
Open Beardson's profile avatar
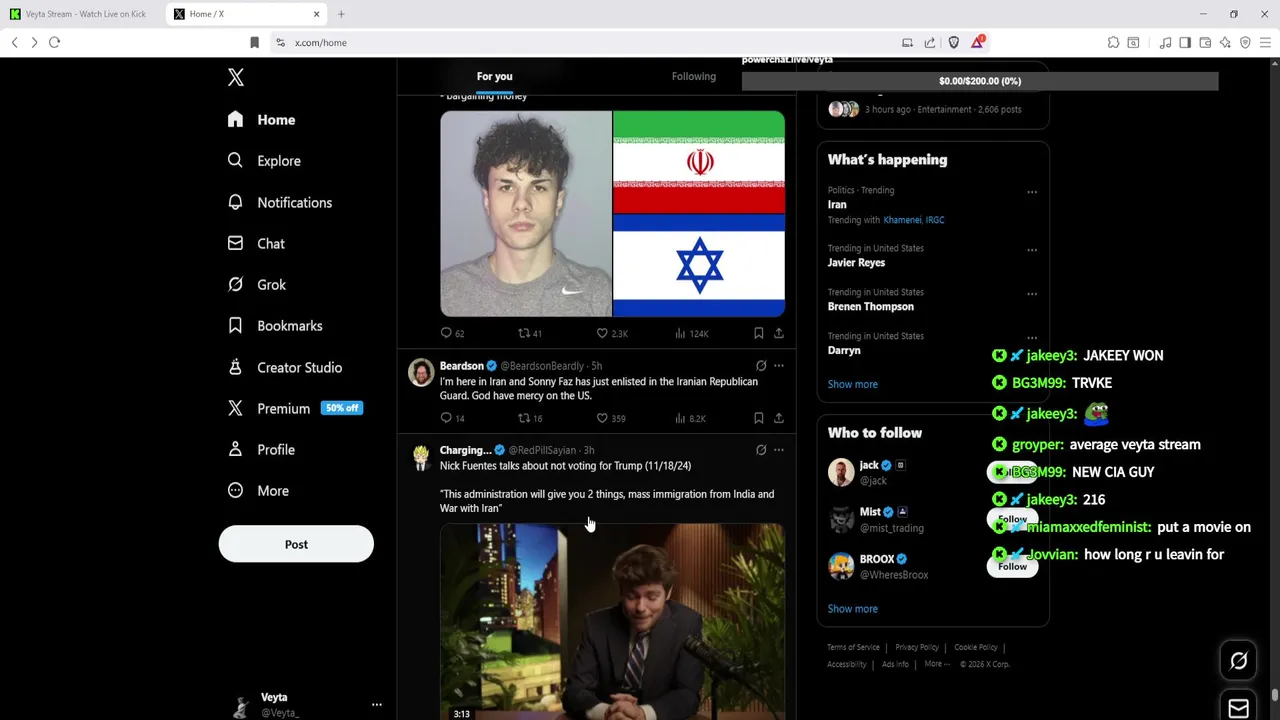click(x=421, y=372)
